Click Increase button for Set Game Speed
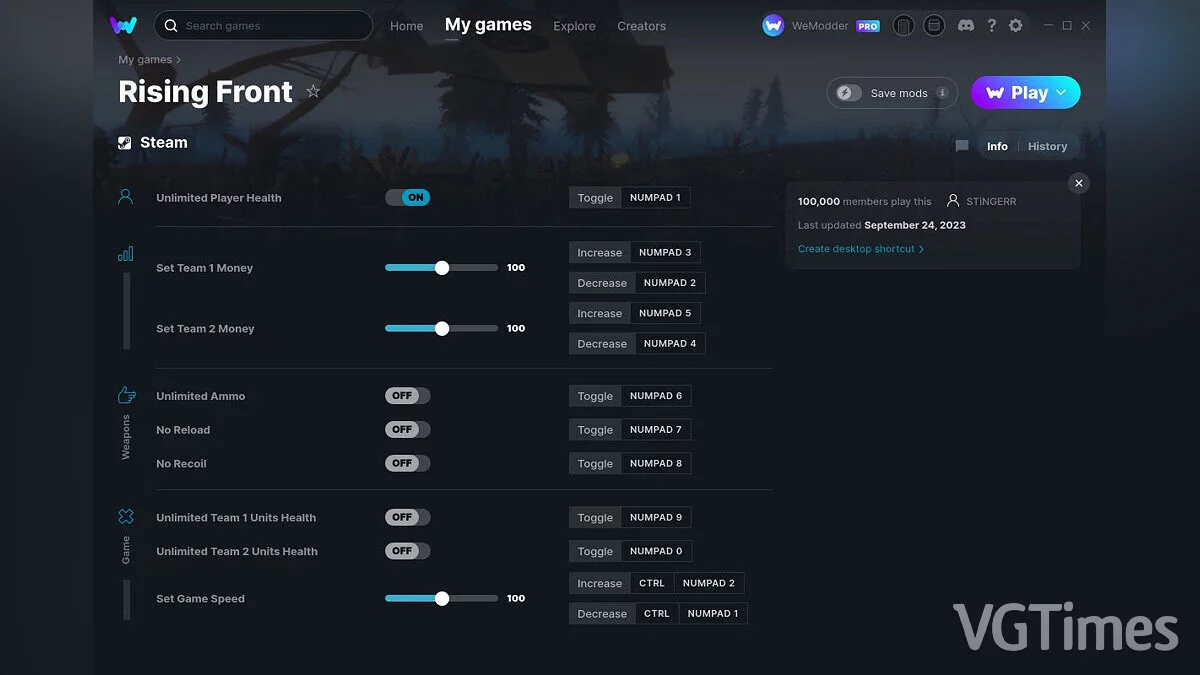 pyautogui.click(x=600, y=584)
